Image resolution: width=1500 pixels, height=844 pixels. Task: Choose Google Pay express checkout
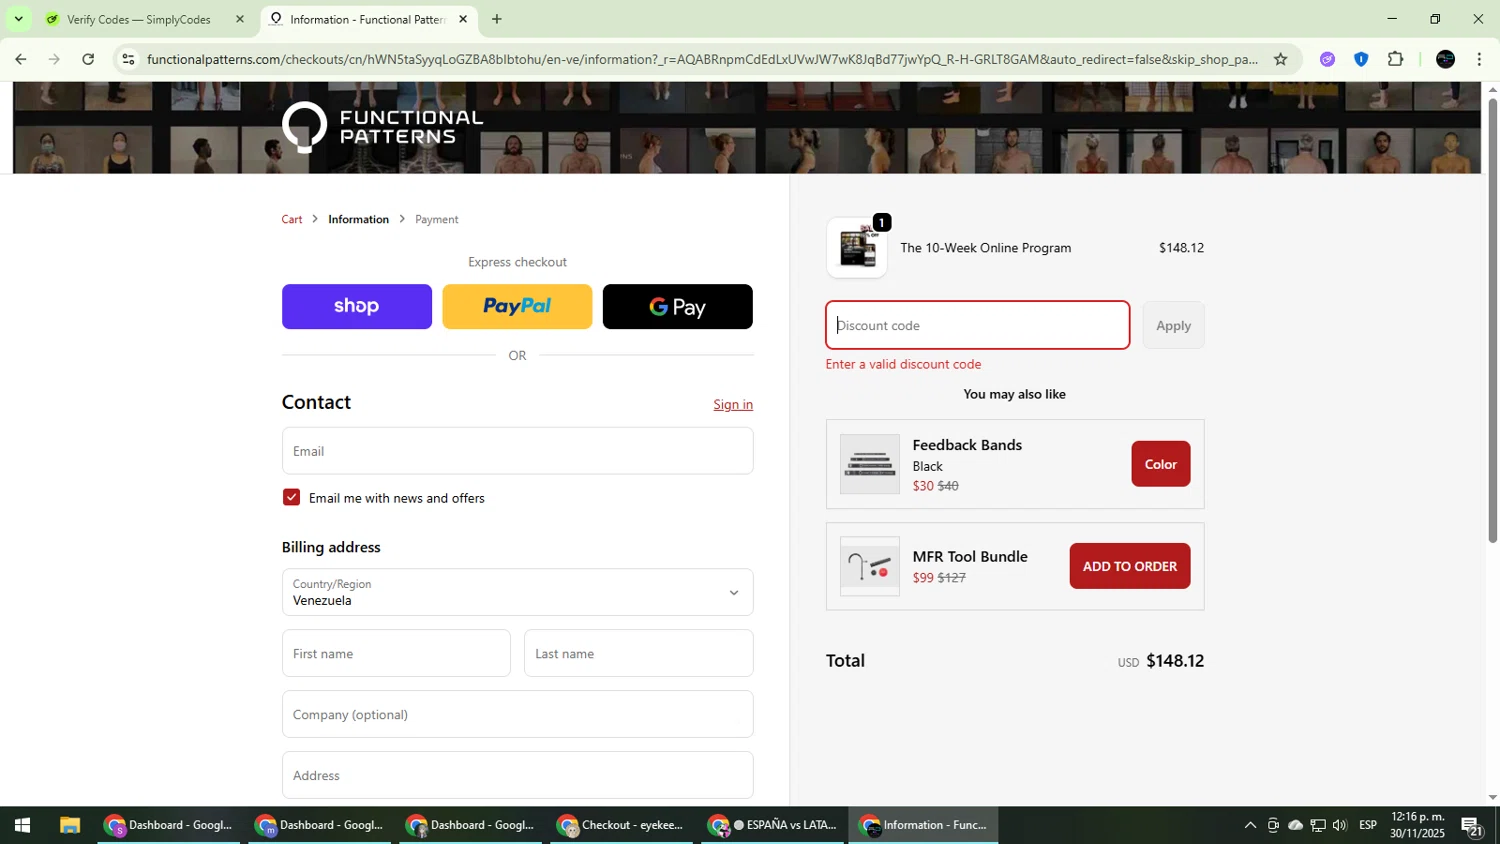[x=678, y=306]
